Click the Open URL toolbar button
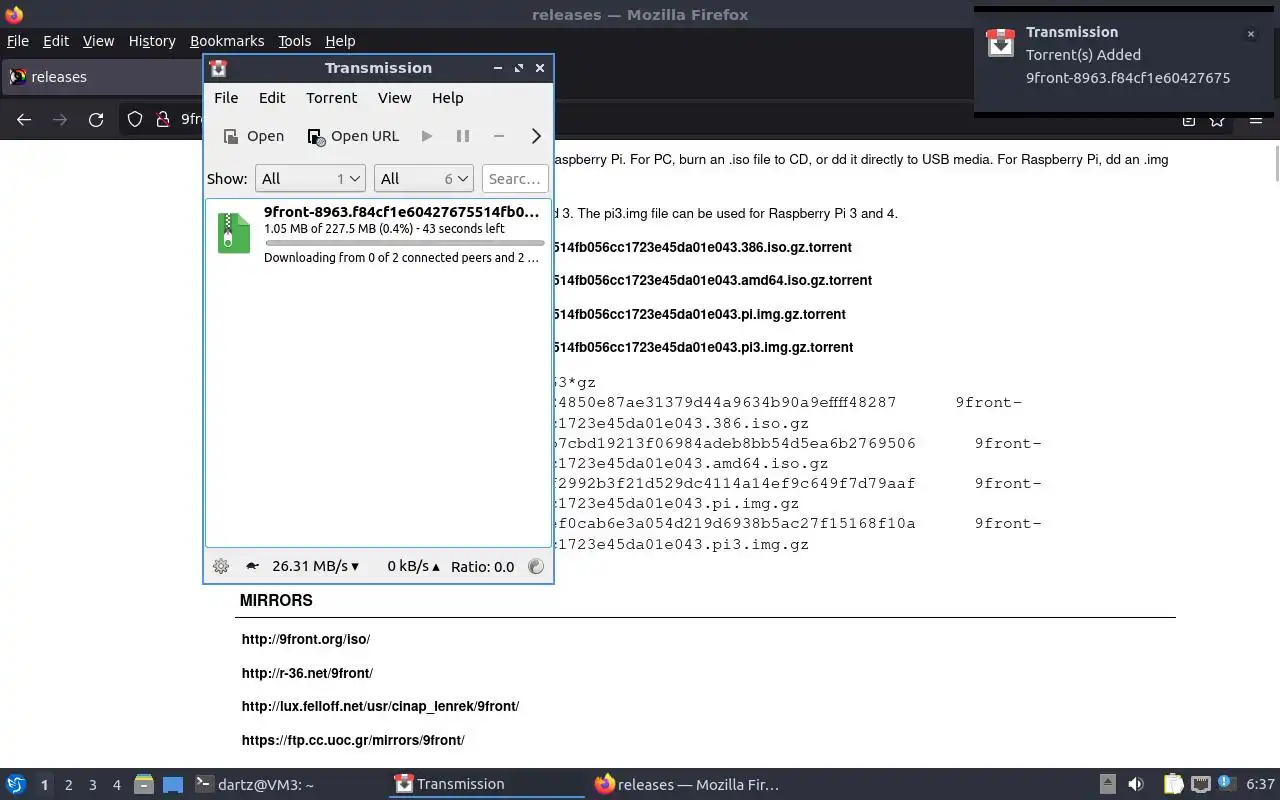 click(x=353, y=136)
